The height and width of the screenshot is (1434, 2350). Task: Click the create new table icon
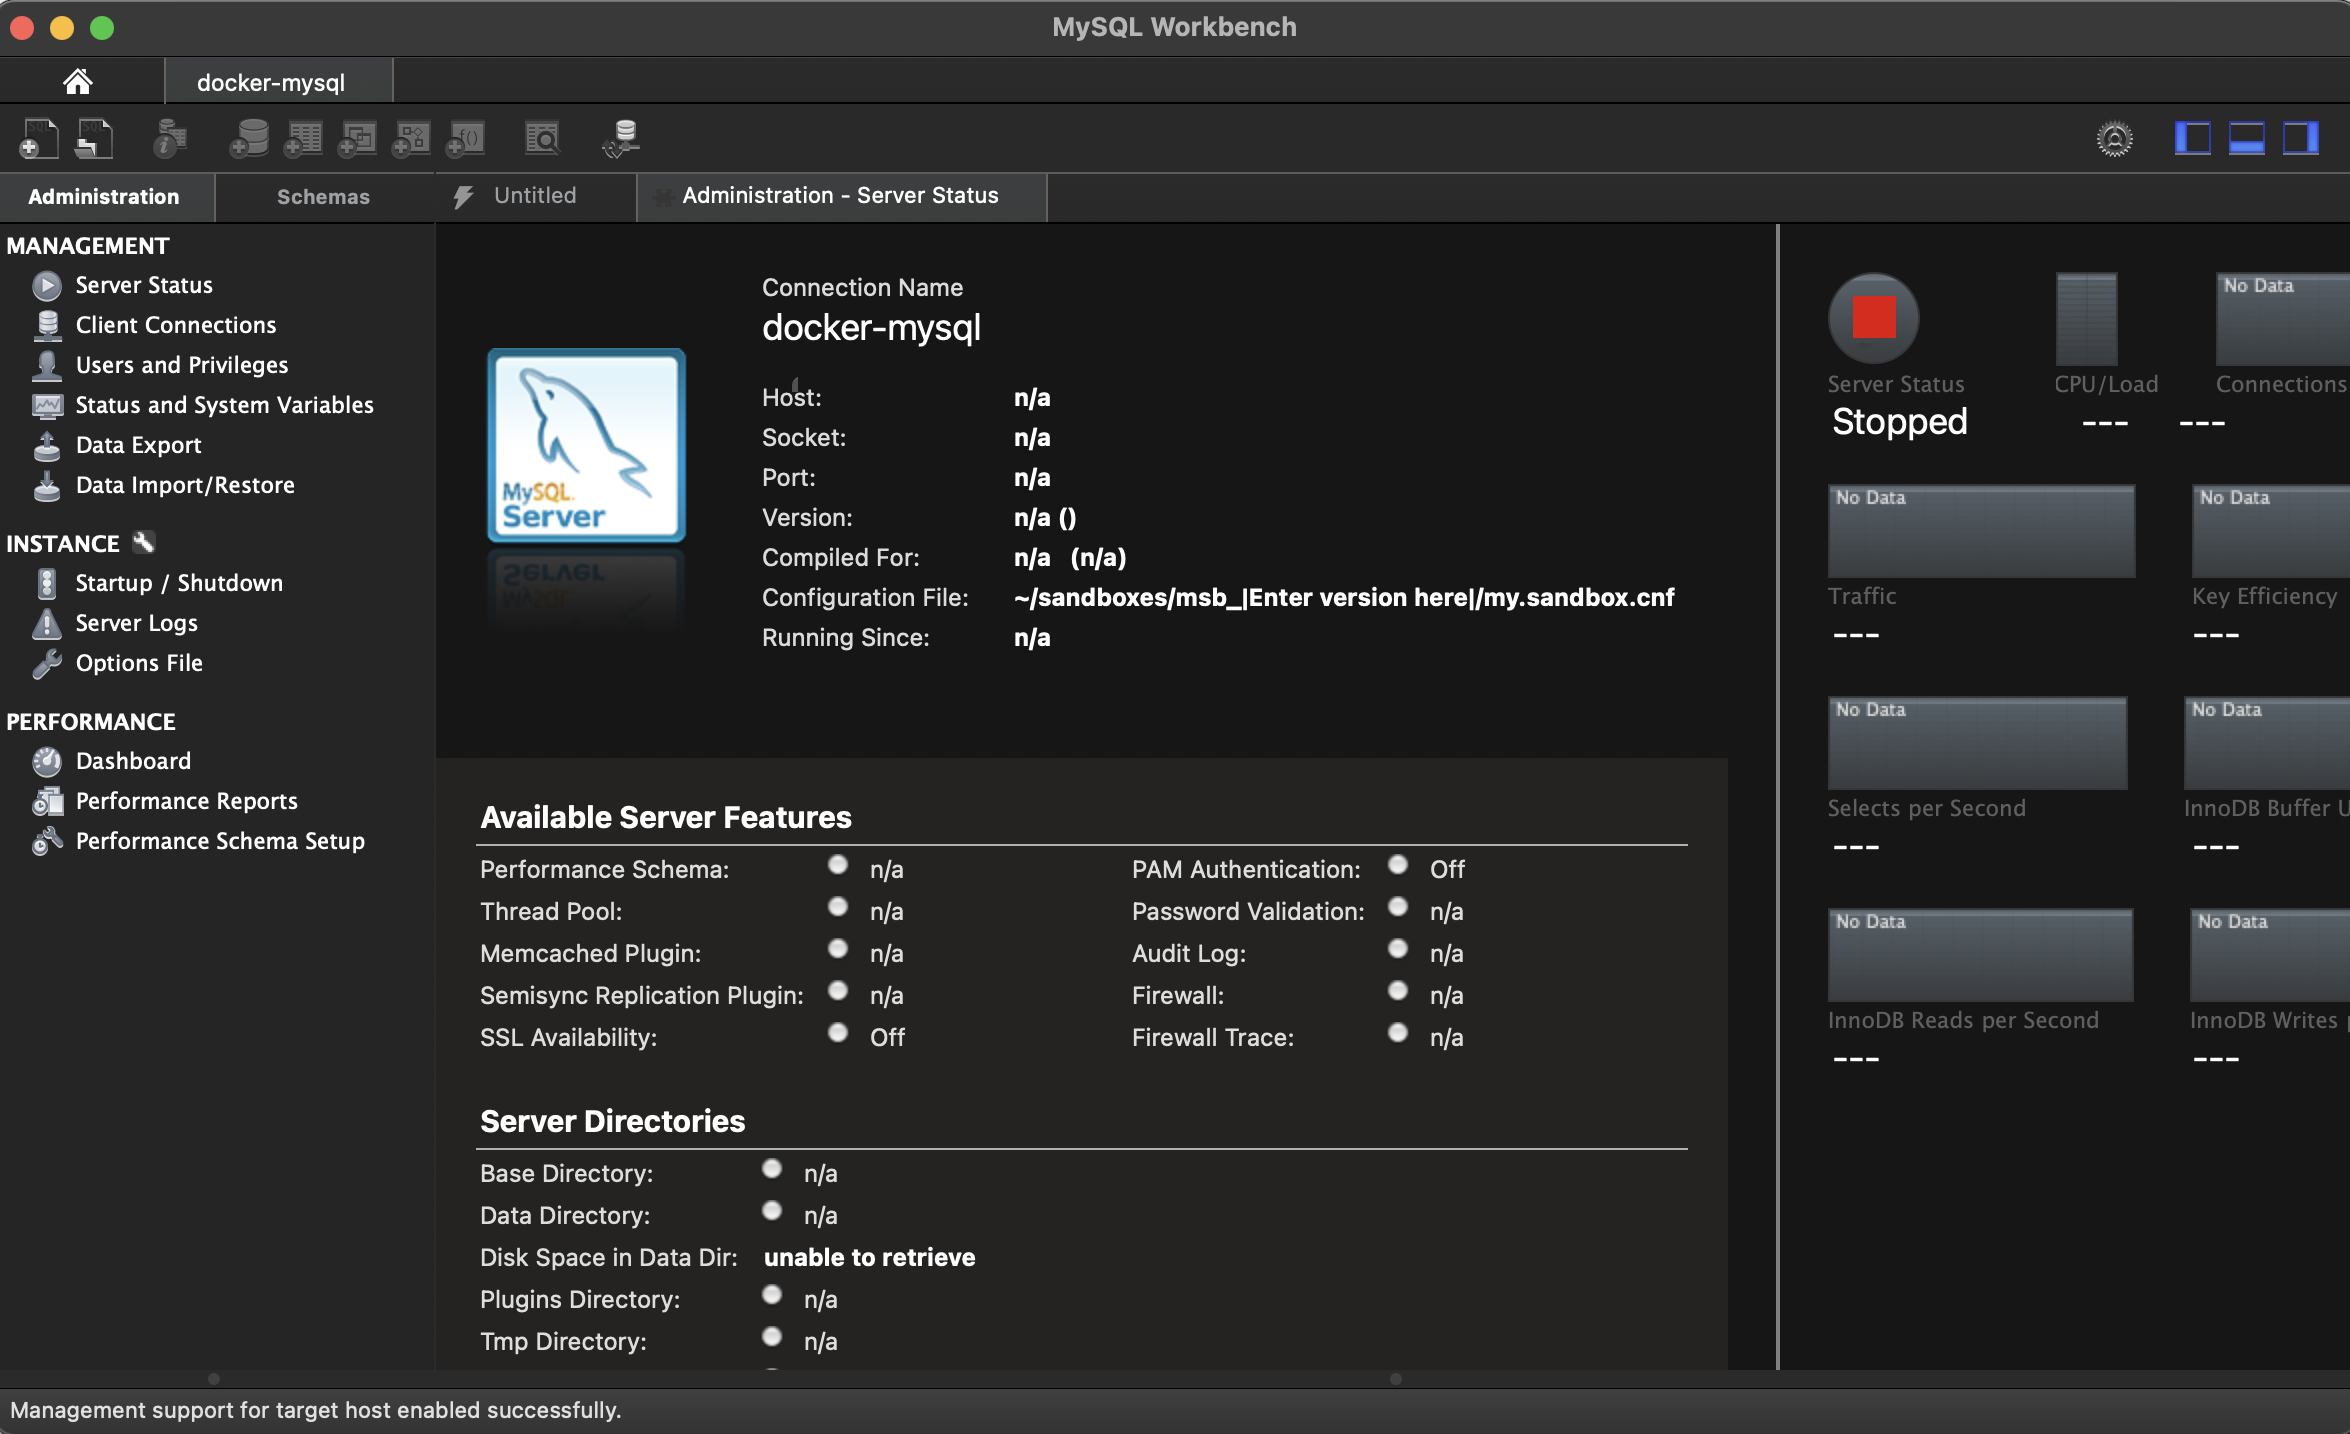[x=303, y=139]
